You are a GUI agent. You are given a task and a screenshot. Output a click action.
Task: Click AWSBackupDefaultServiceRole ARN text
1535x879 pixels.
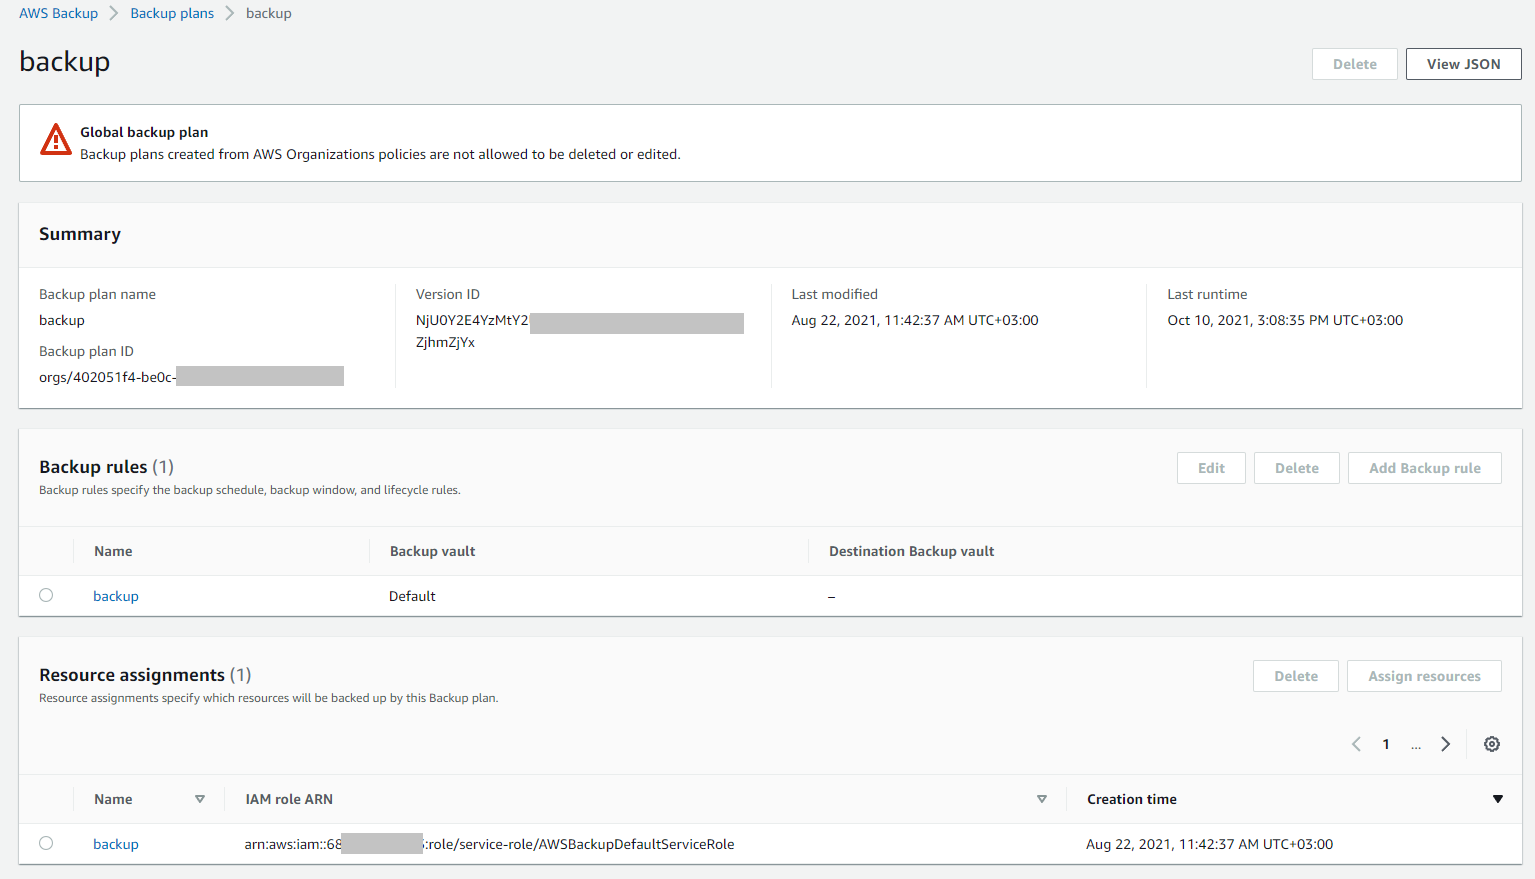[x=489, y=844]
